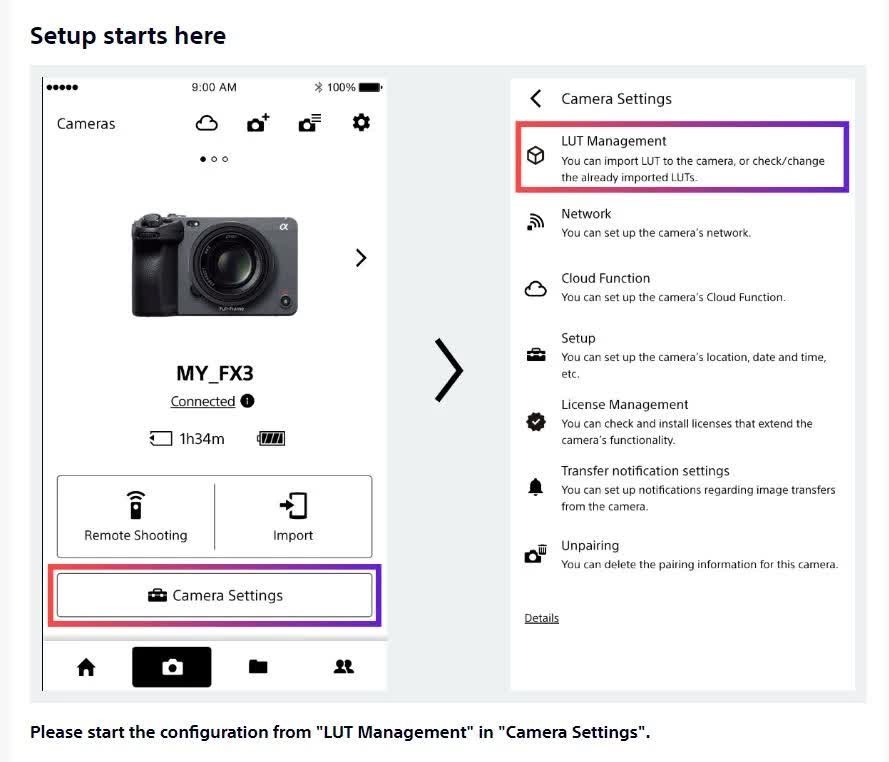Viewport: 889px width, 762px height.
Task: Open app settings gear icon
Action: coord(361,122)
